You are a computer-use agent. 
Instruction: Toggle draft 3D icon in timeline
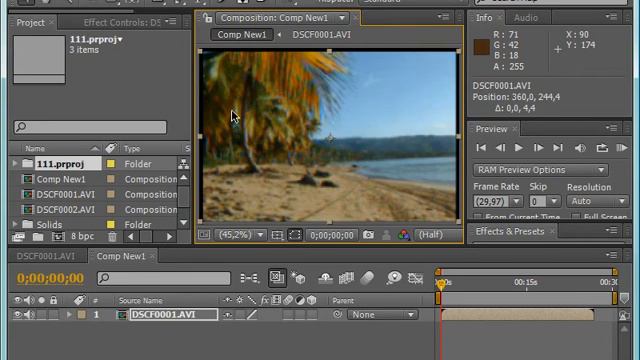click(298, 278)
